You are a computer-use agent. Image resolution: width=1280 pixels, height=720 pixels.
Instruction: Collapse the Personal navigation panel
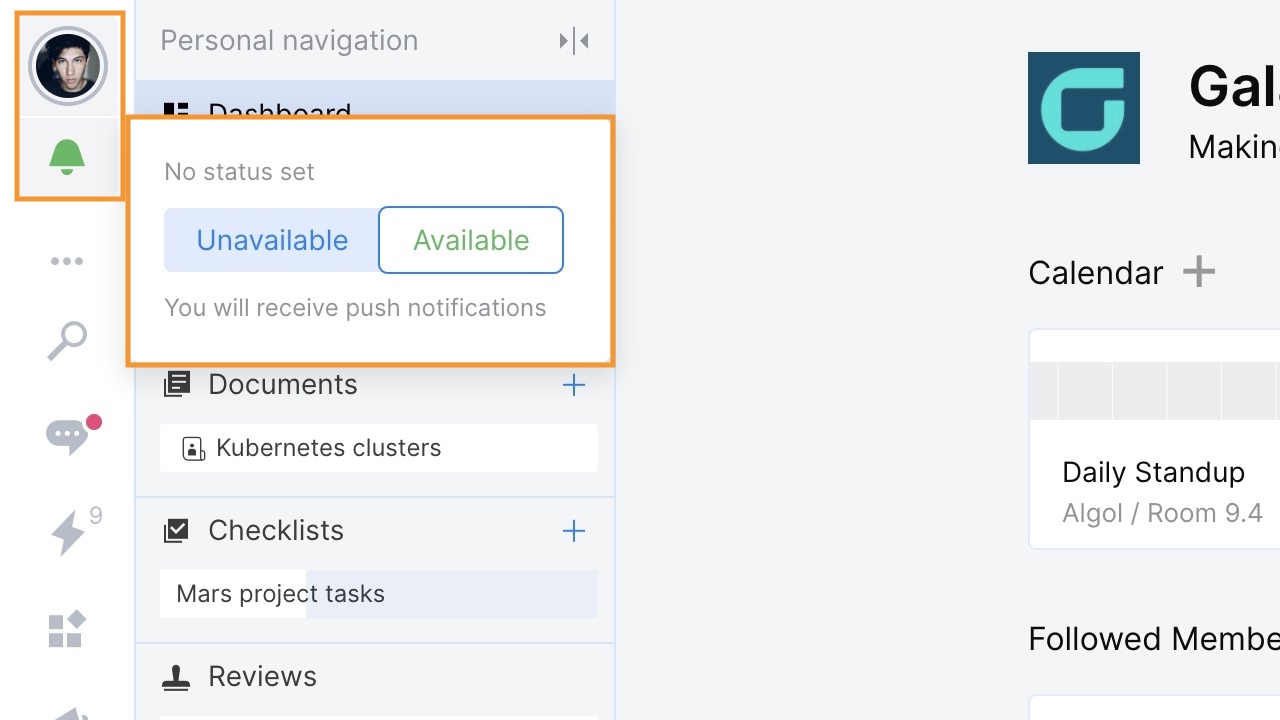click(x=574, y=41)
